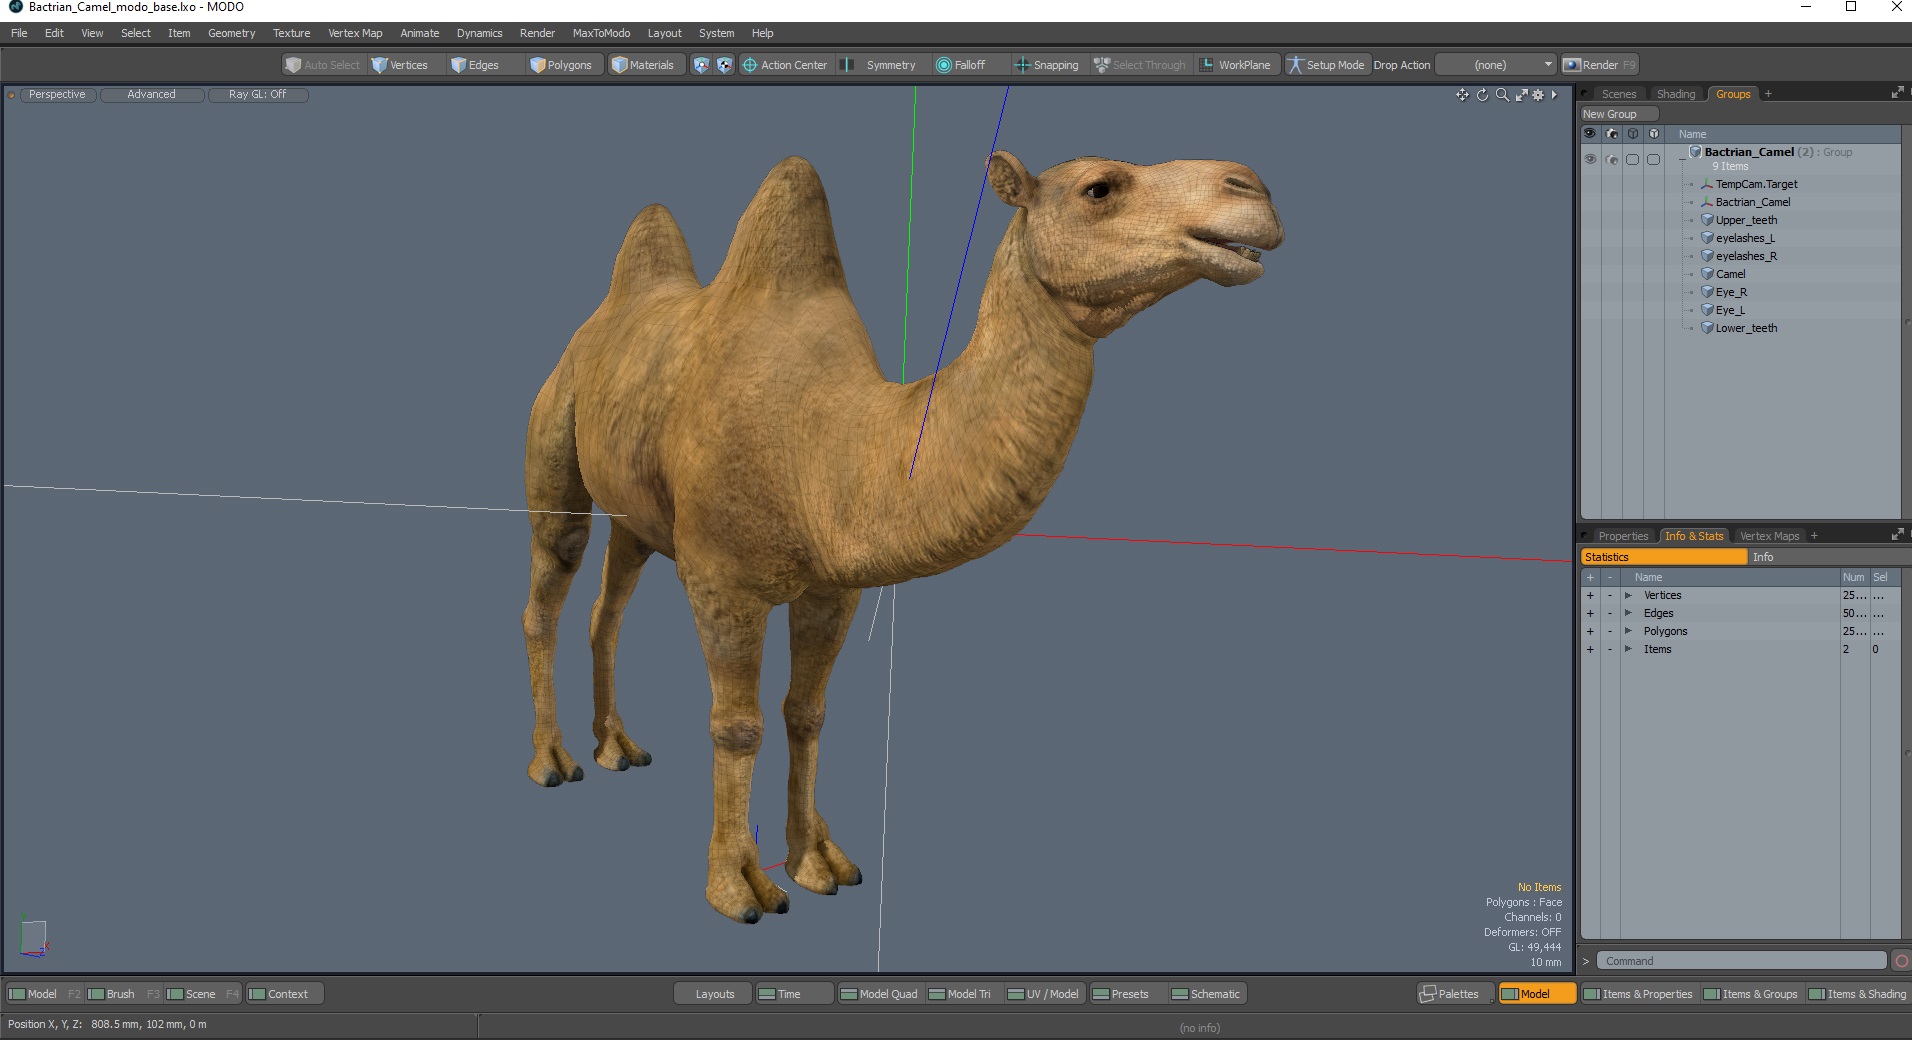The image size is (1912, 1040).
Task: Click the solid cube column header icon
Action: coord(1654,134)
